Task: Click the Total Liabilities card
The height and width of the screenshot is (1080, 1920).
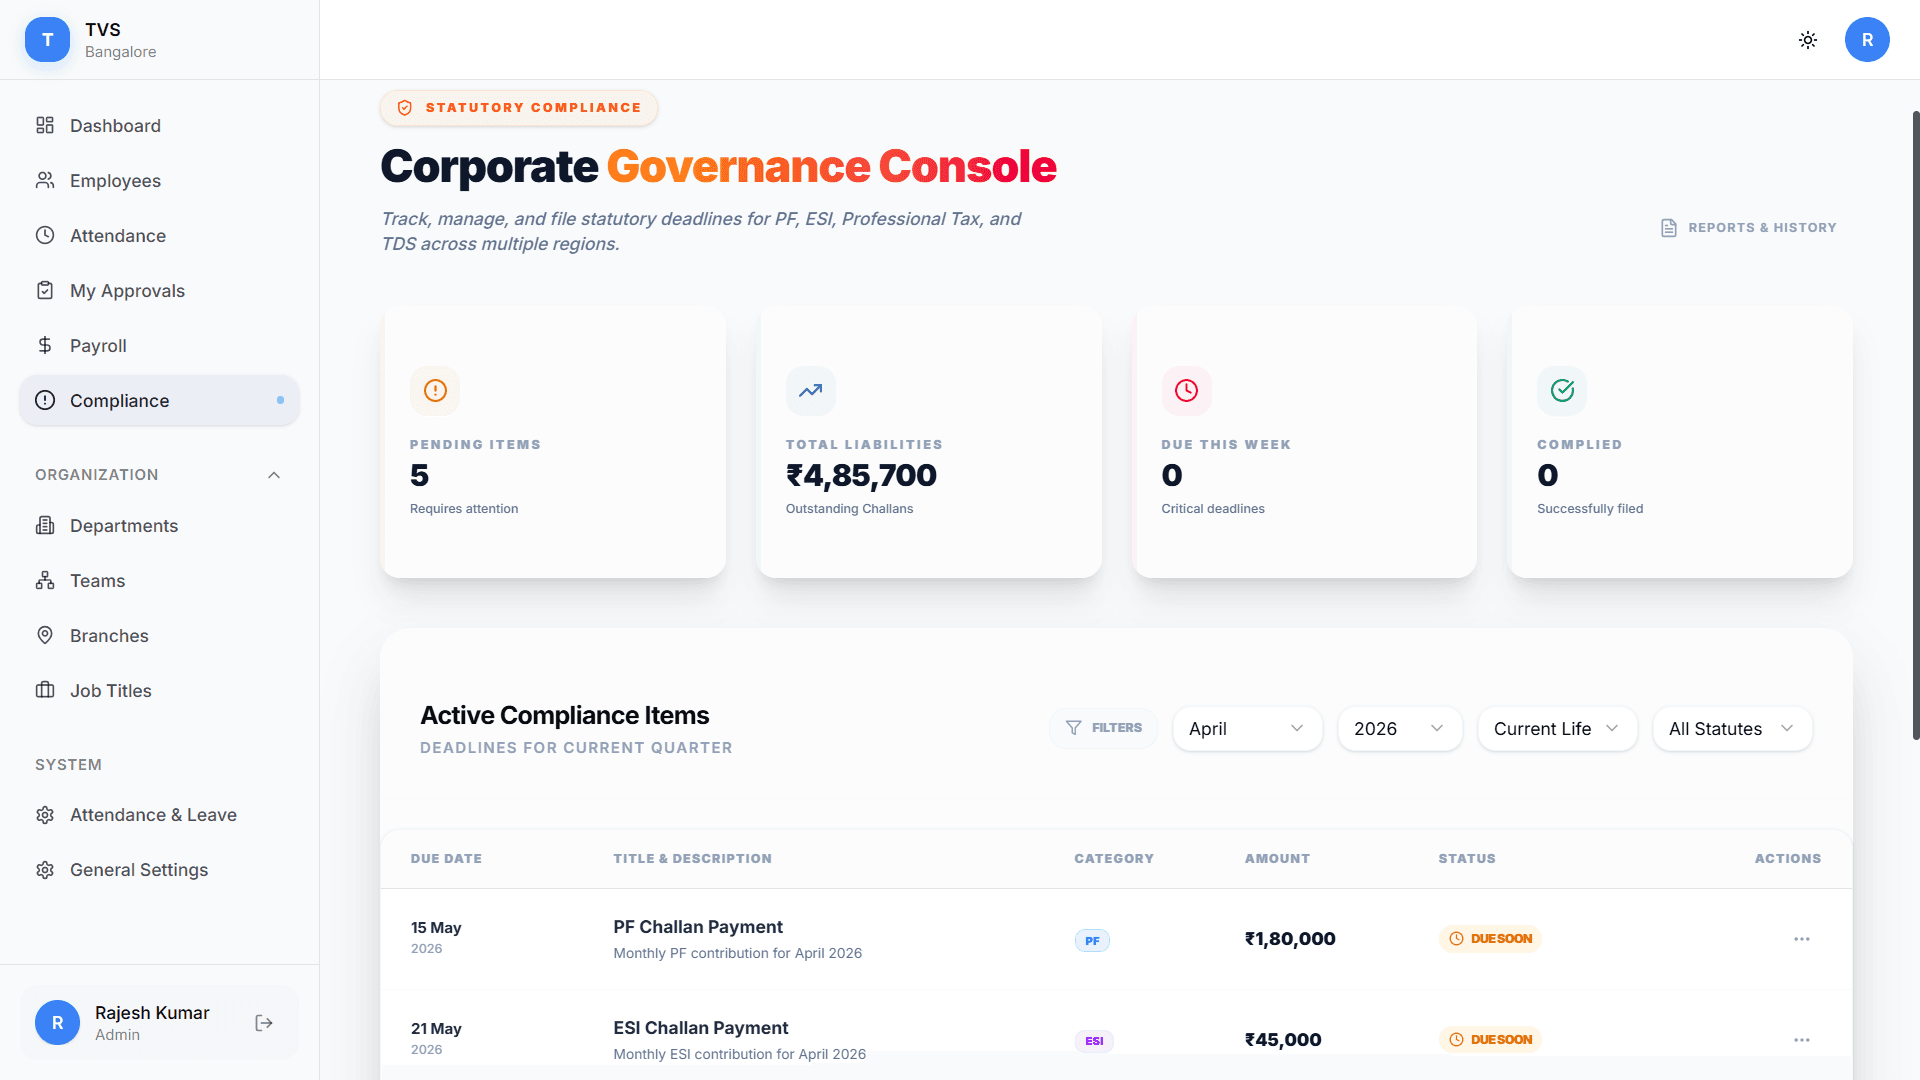Action: coord(930,442)
